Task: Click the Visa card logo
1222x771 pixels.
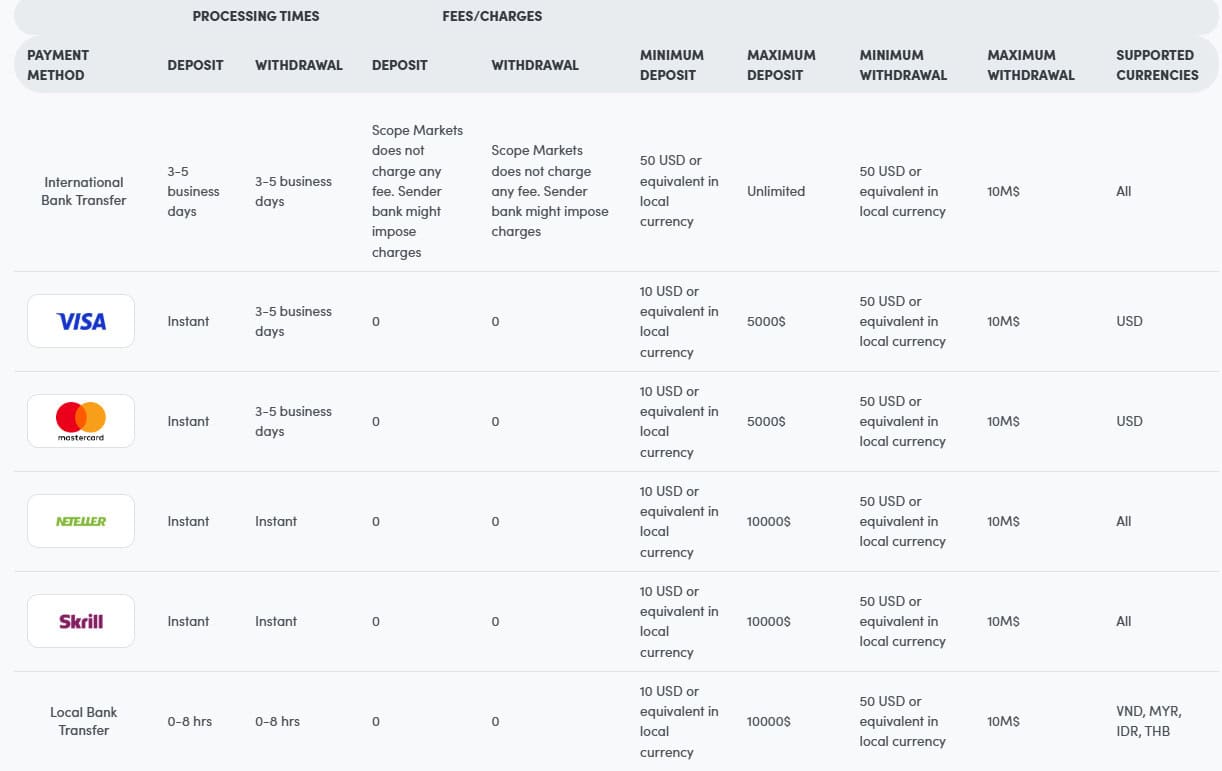Action: [81, 321]
